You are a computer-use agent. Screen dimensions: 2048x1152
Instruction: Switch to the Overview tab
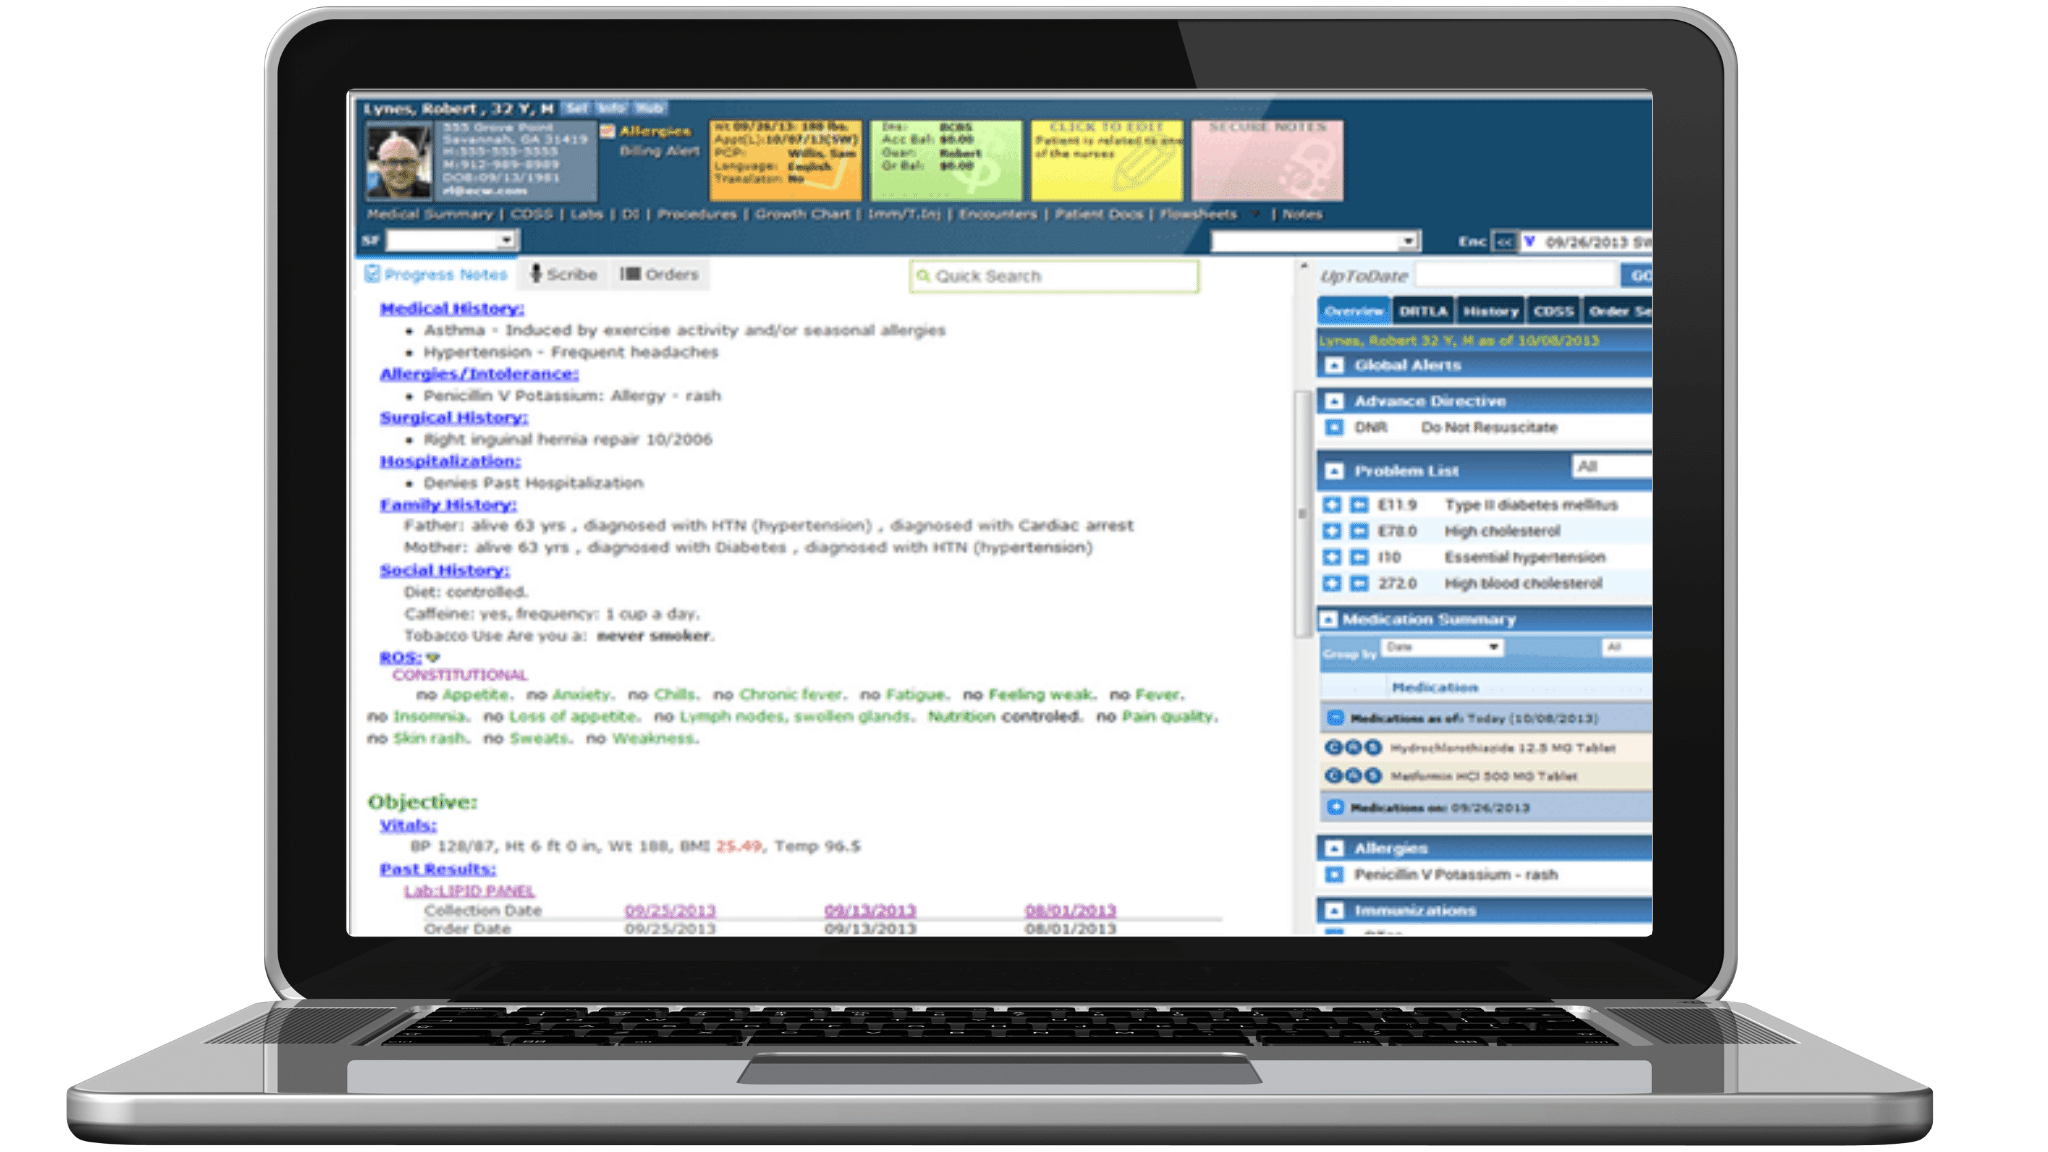pyautogui.click(x=1353, y=311)
